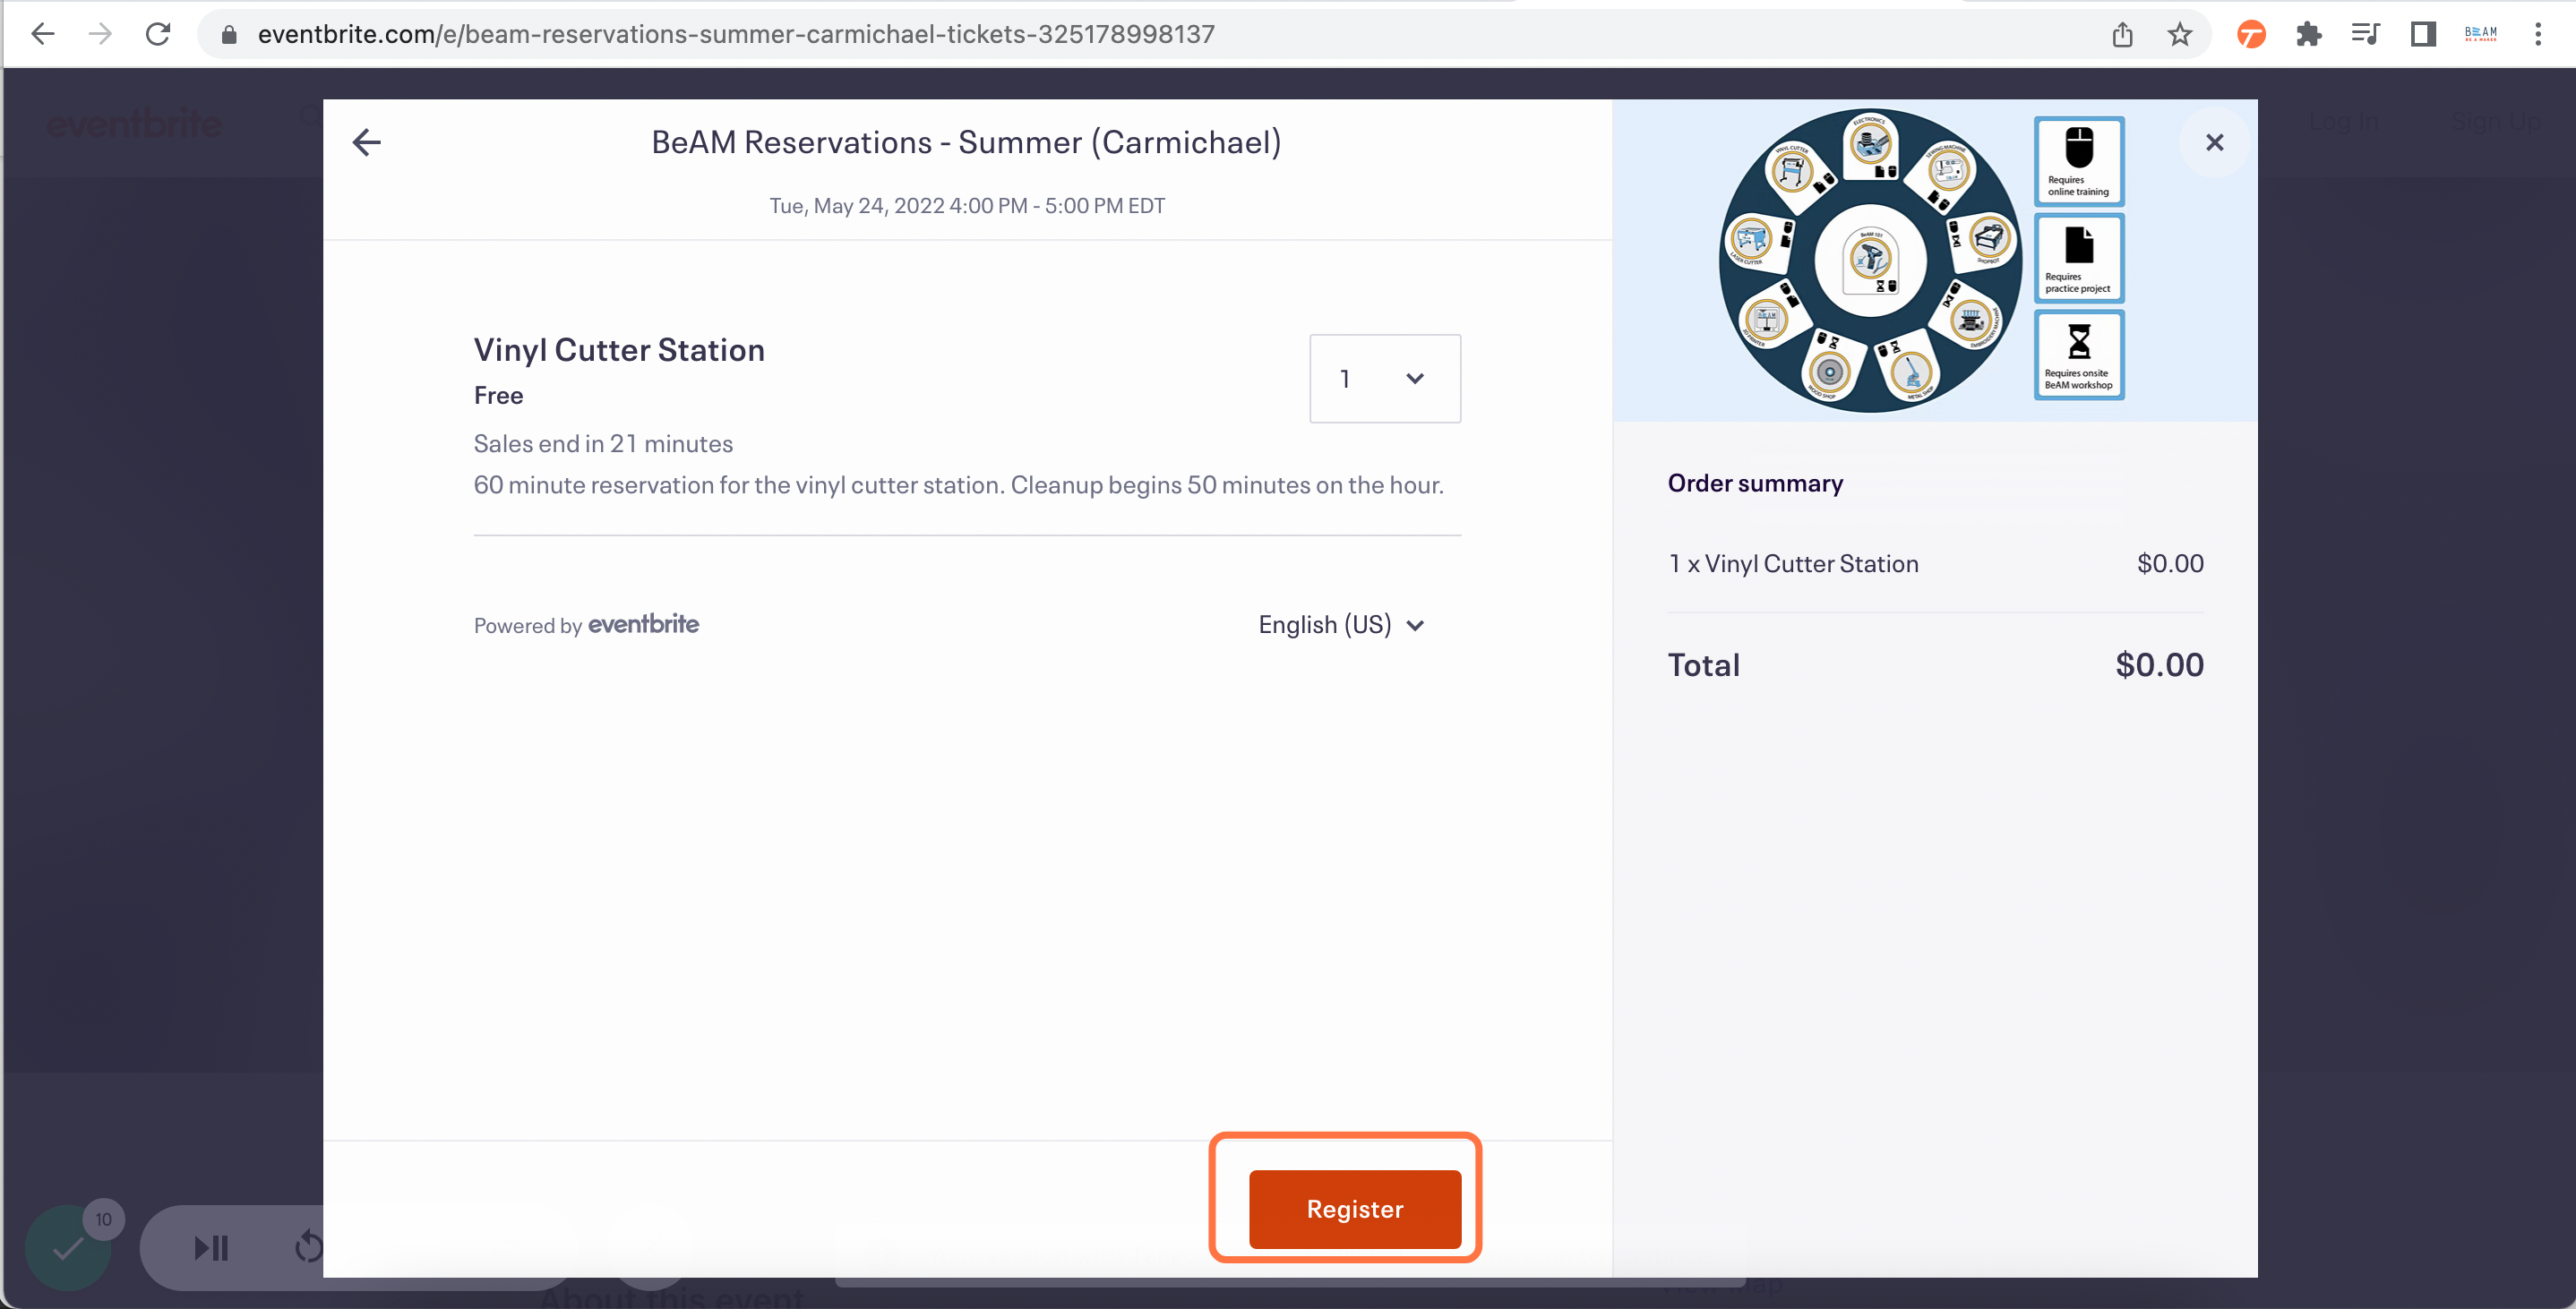The height and width of the screenshot is (1309, 2576).
Task: Click the BeAM stations wheel image
Action: click(x=1870, y=260)
